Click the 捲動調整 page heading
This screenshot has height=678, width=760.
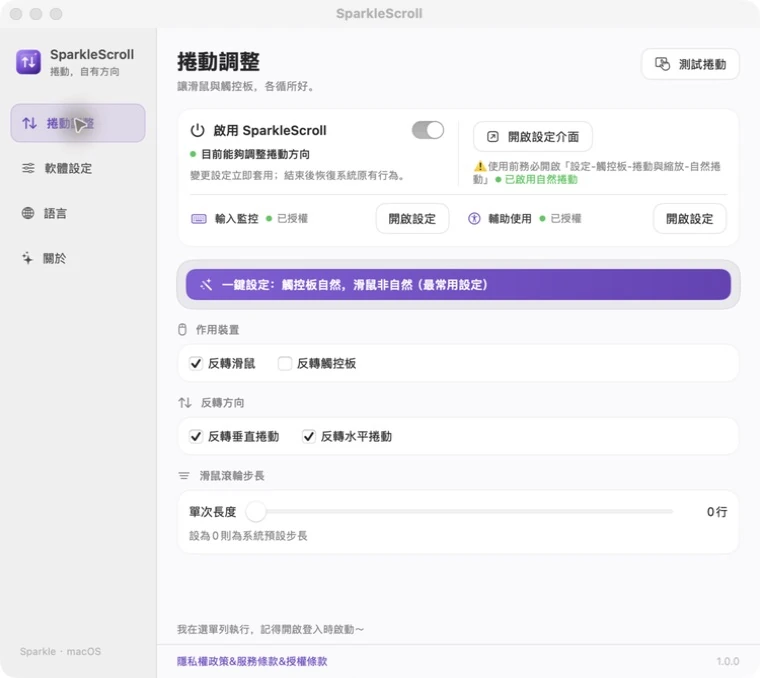pyautogui.click(x=219, y=62)
